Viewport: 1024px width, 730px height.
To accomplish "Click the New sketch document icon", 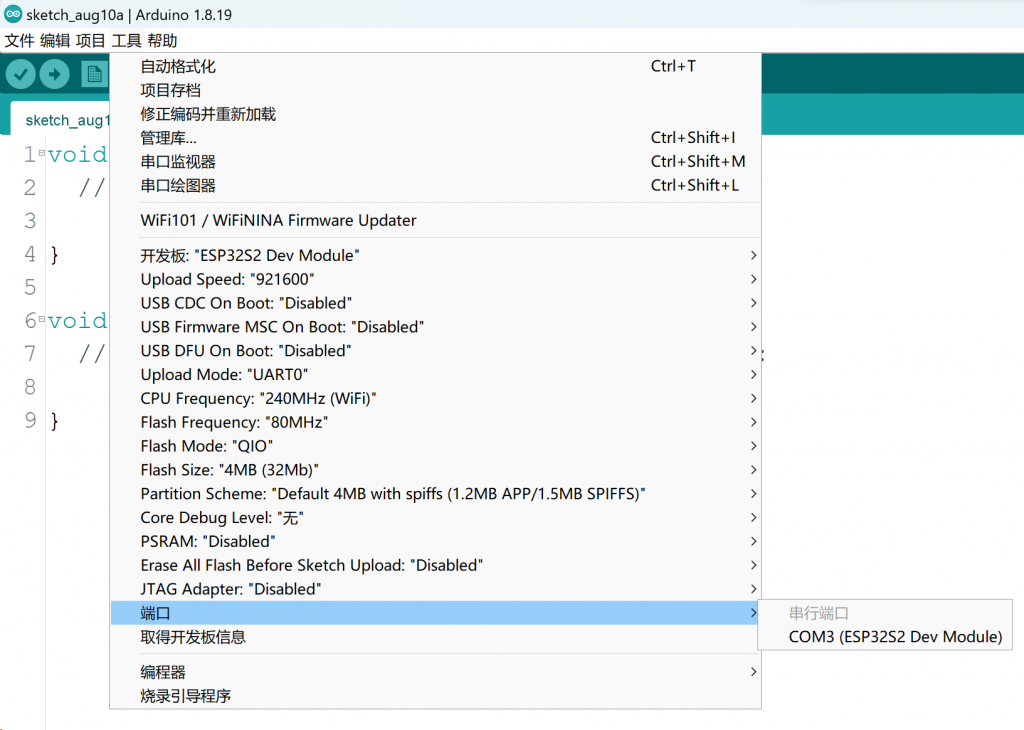I will [95, 73].
